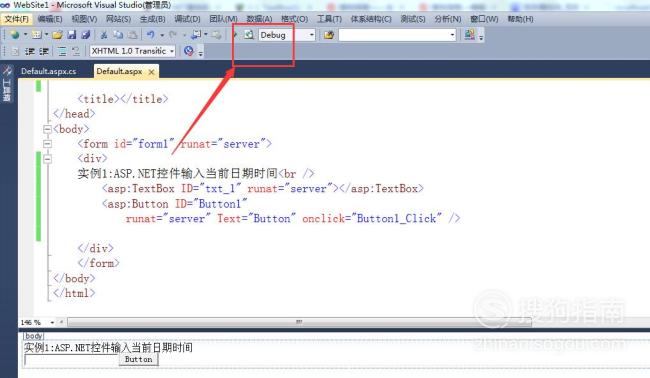Click the Check Accessibility globe icon

189,51
